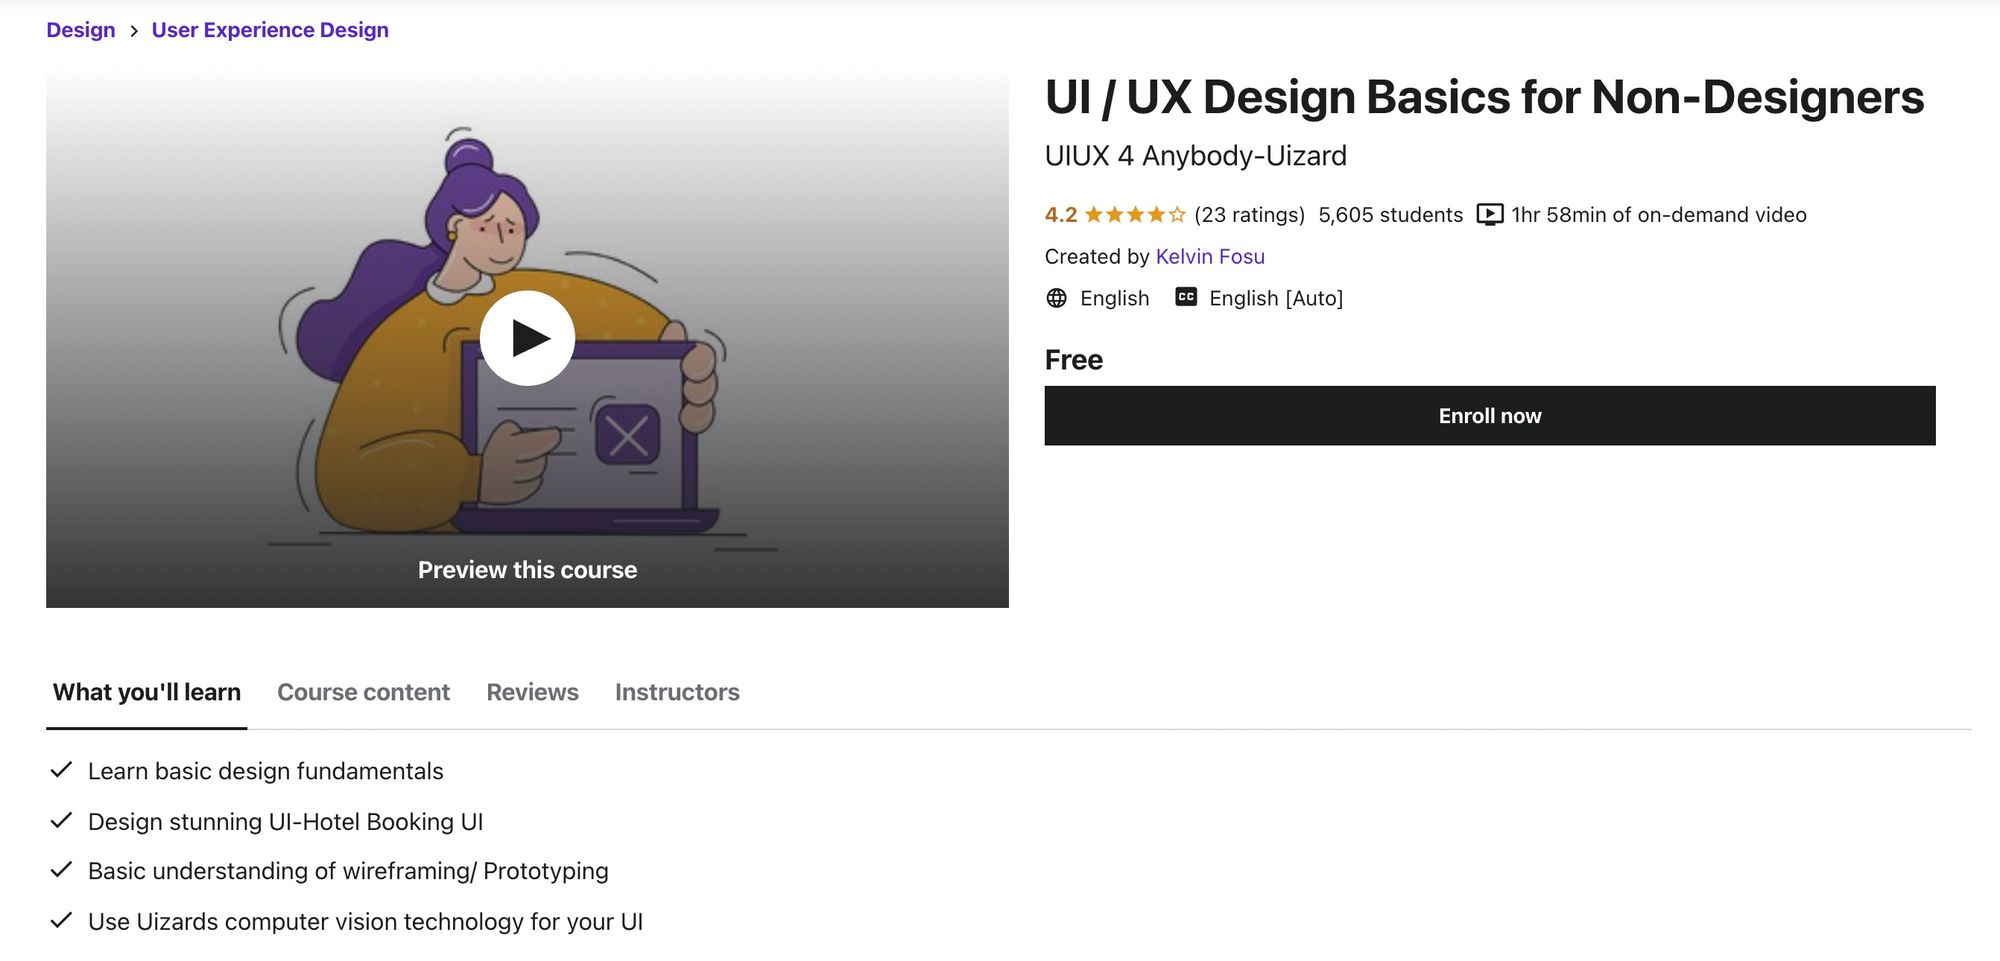Click the checkmark beside wireframing/Prototyping point
Viewport: 2000px width, 961px height.
pos(59,870)
